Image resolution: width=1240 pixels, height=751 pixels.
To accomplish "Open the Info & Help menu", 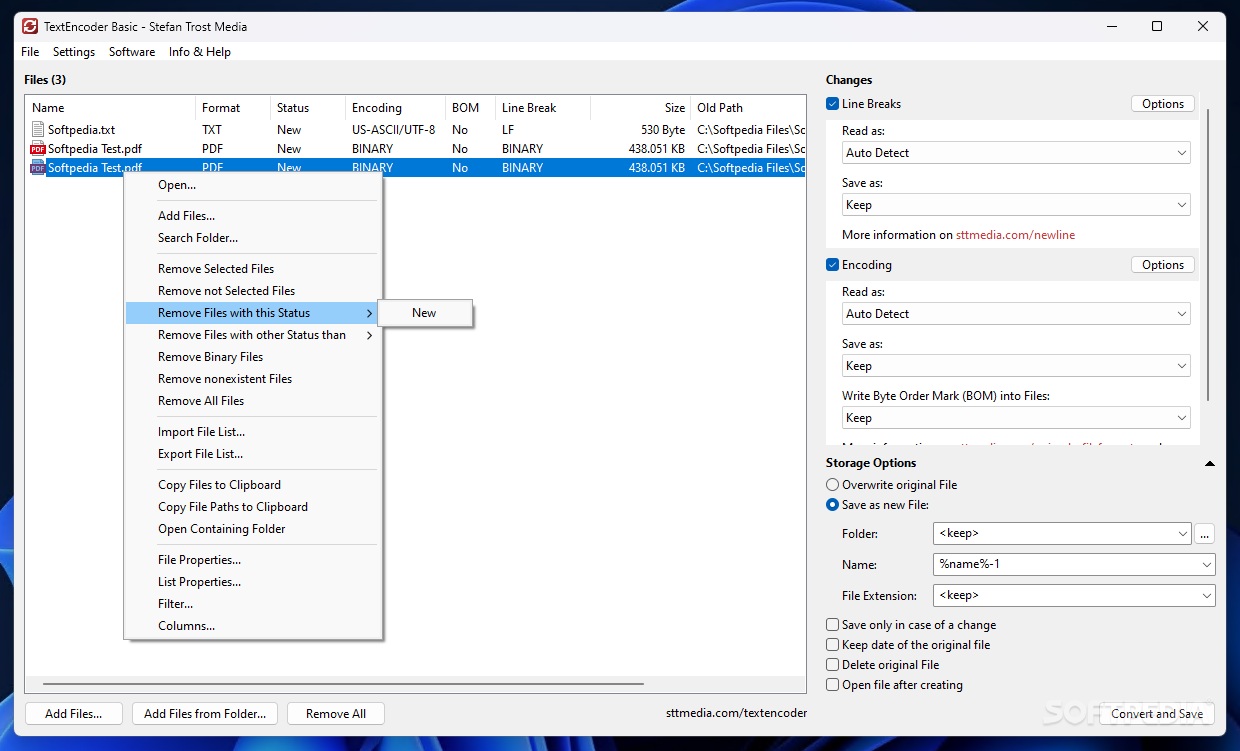I will [200, 52].
